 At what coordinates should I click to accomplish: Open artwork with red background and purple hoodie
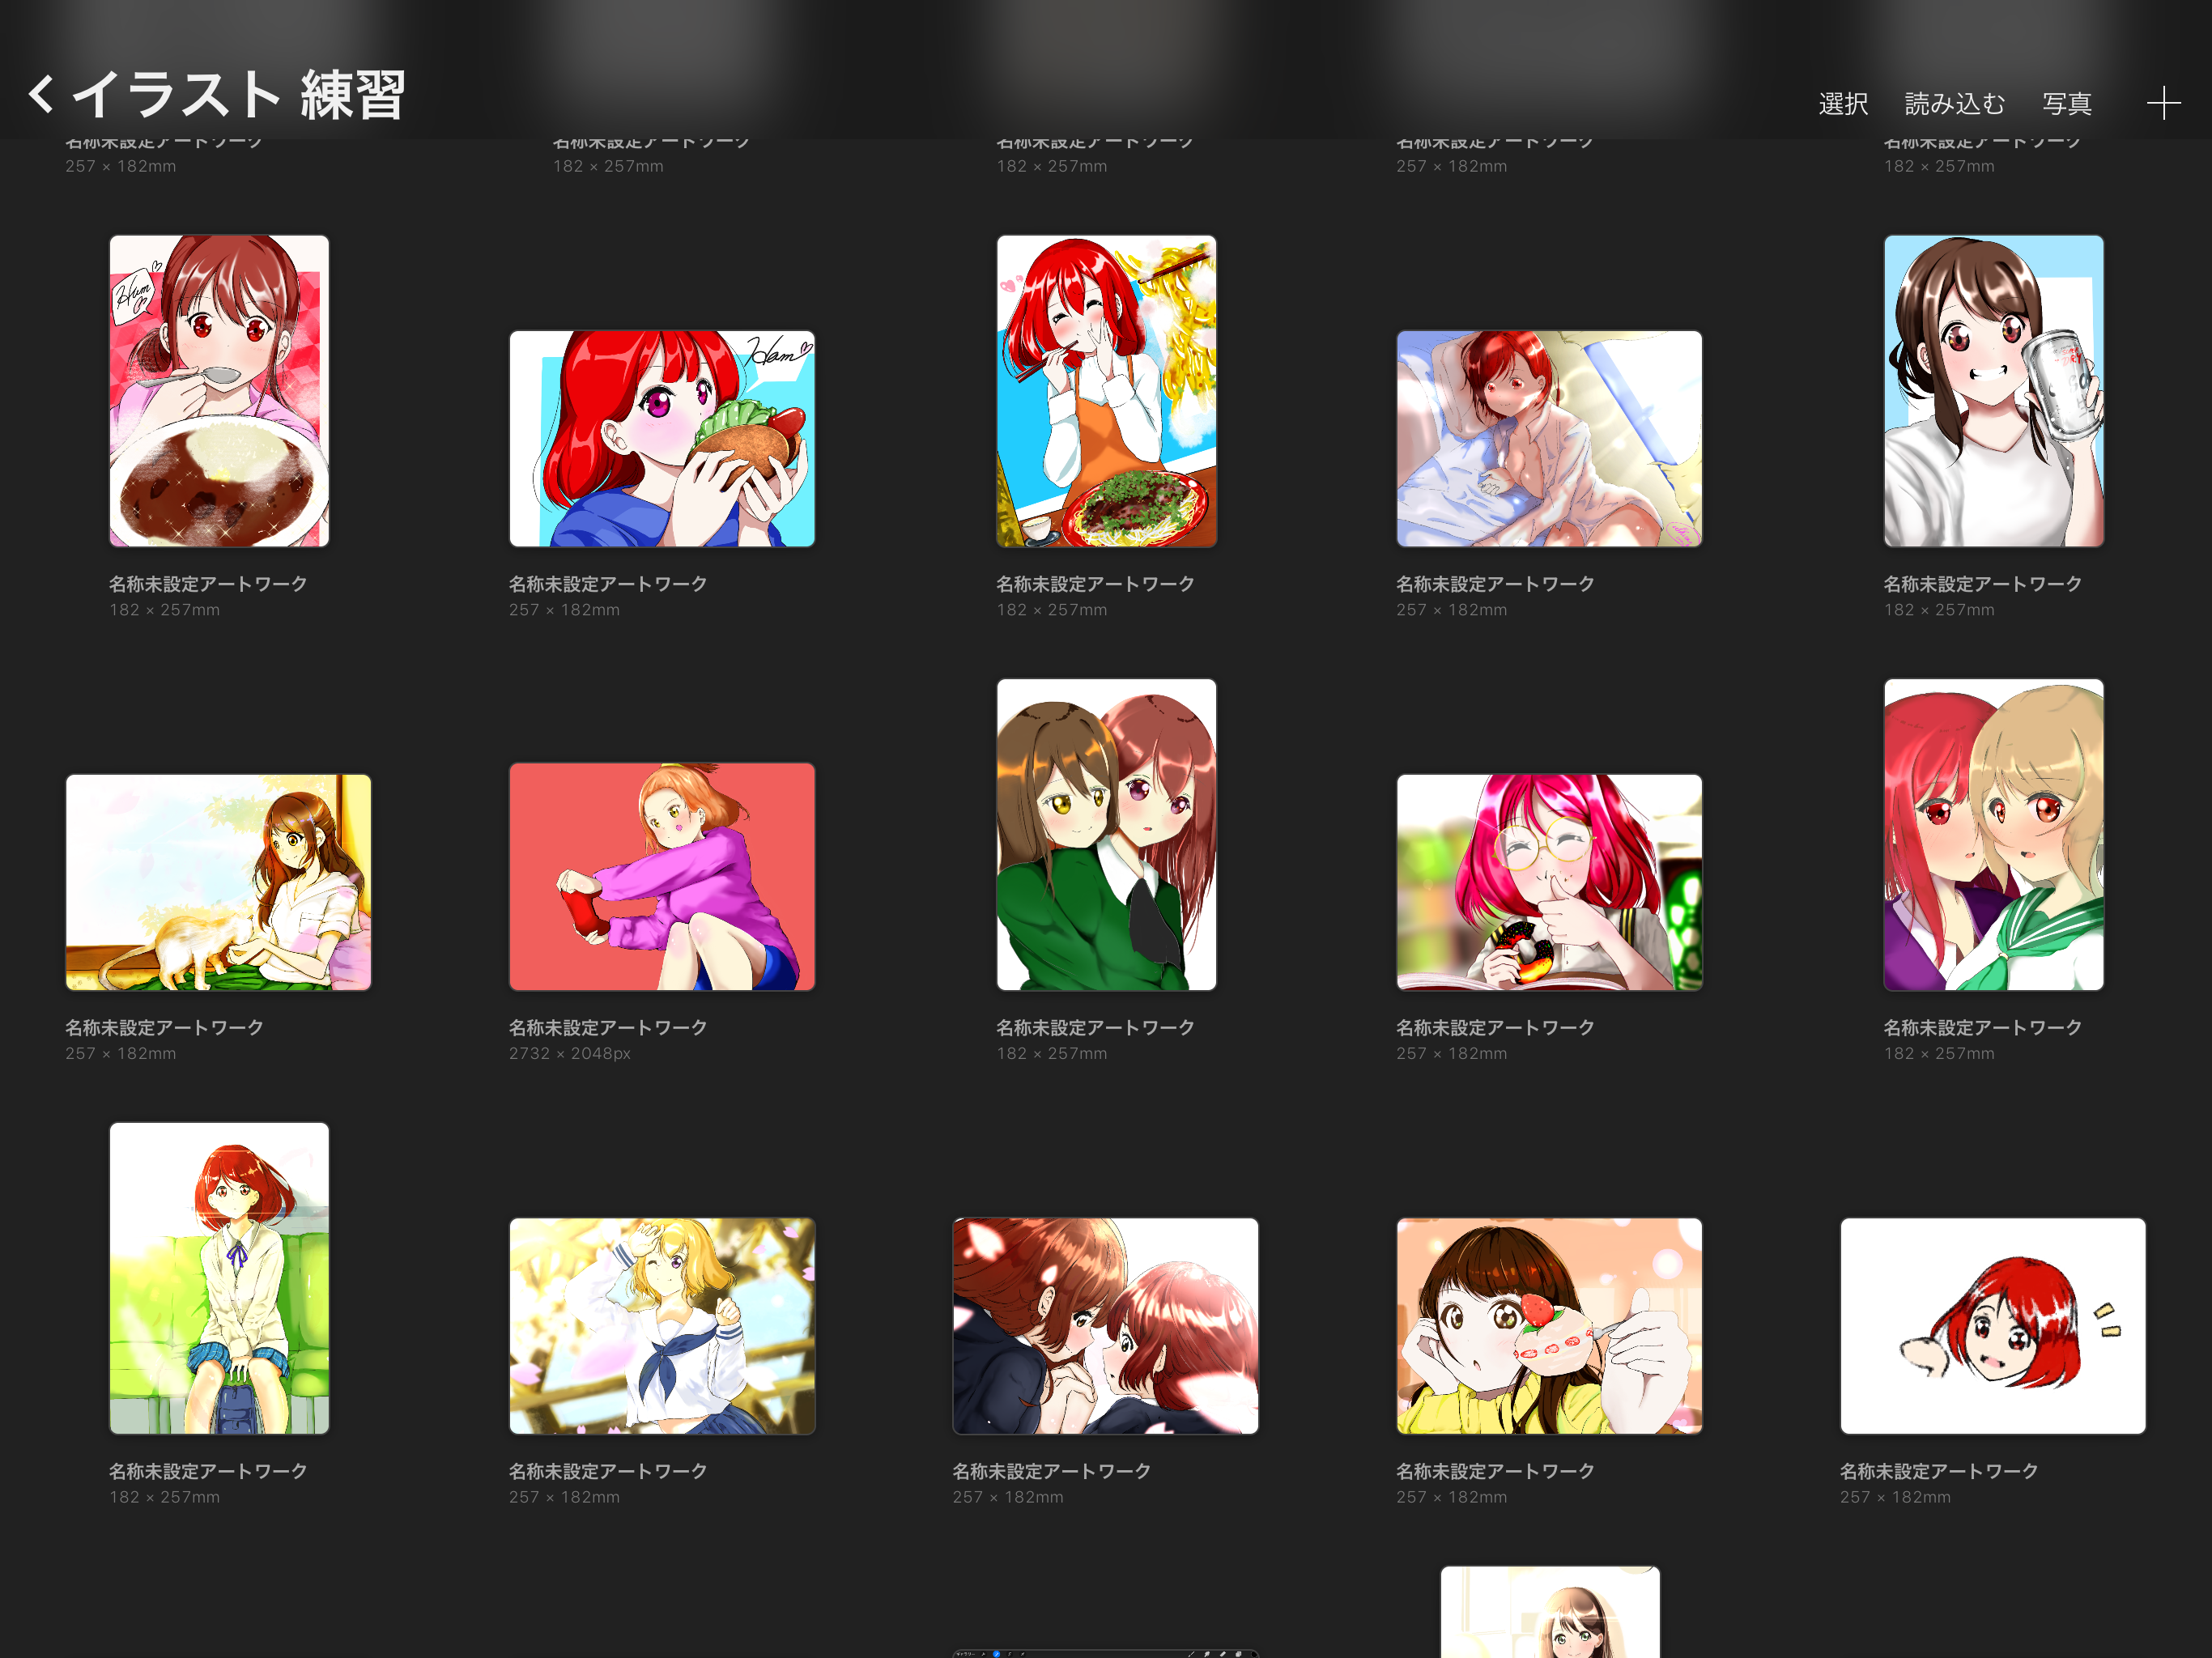662,877
